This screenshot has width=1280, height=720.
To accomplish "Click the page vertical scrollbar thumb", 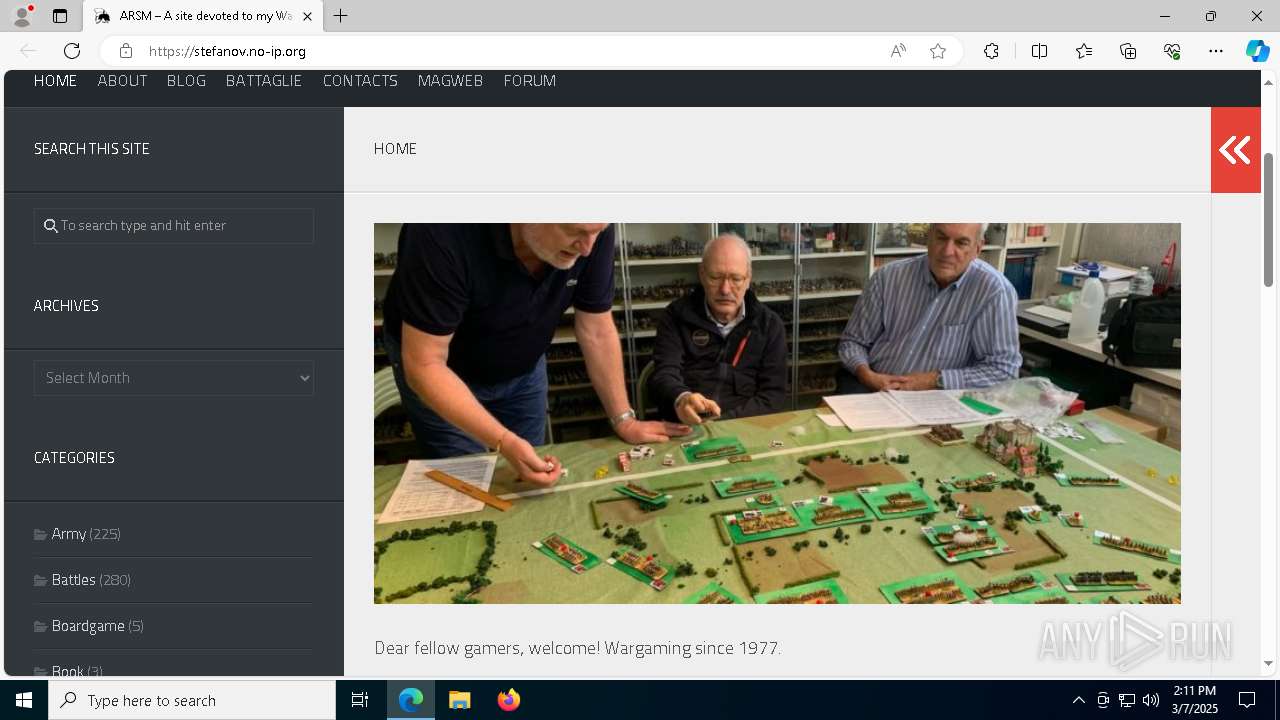I will [1269, 220].
